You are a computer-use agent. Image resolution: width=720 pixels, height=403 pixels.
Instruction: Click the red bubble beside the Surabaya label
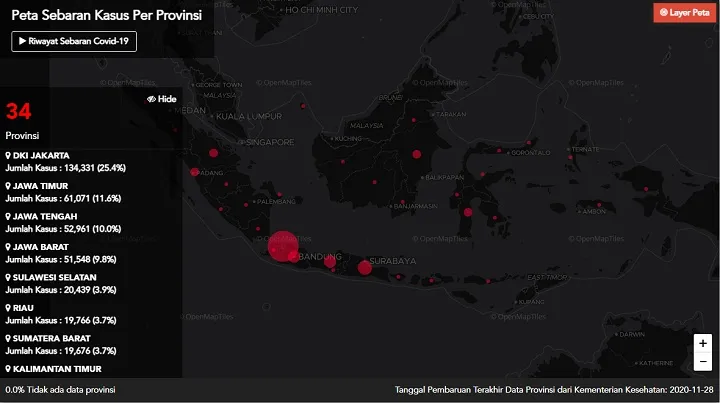tap(365, 267)
